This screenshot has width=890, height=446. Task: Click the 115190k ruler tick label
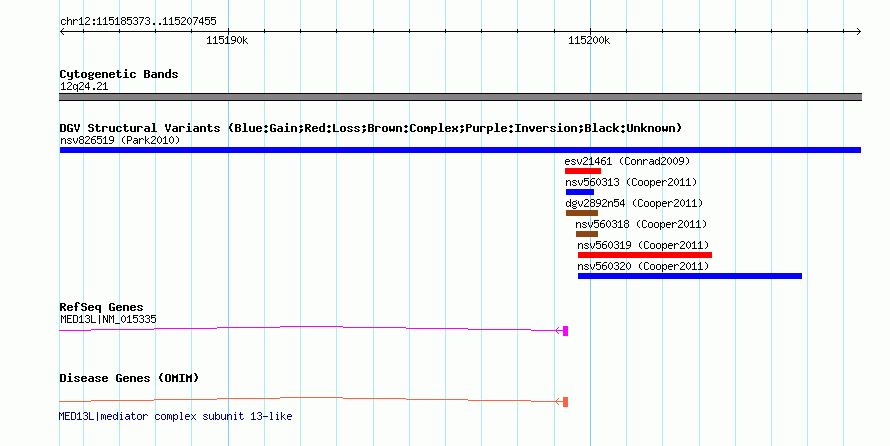(x=227, y=40)
